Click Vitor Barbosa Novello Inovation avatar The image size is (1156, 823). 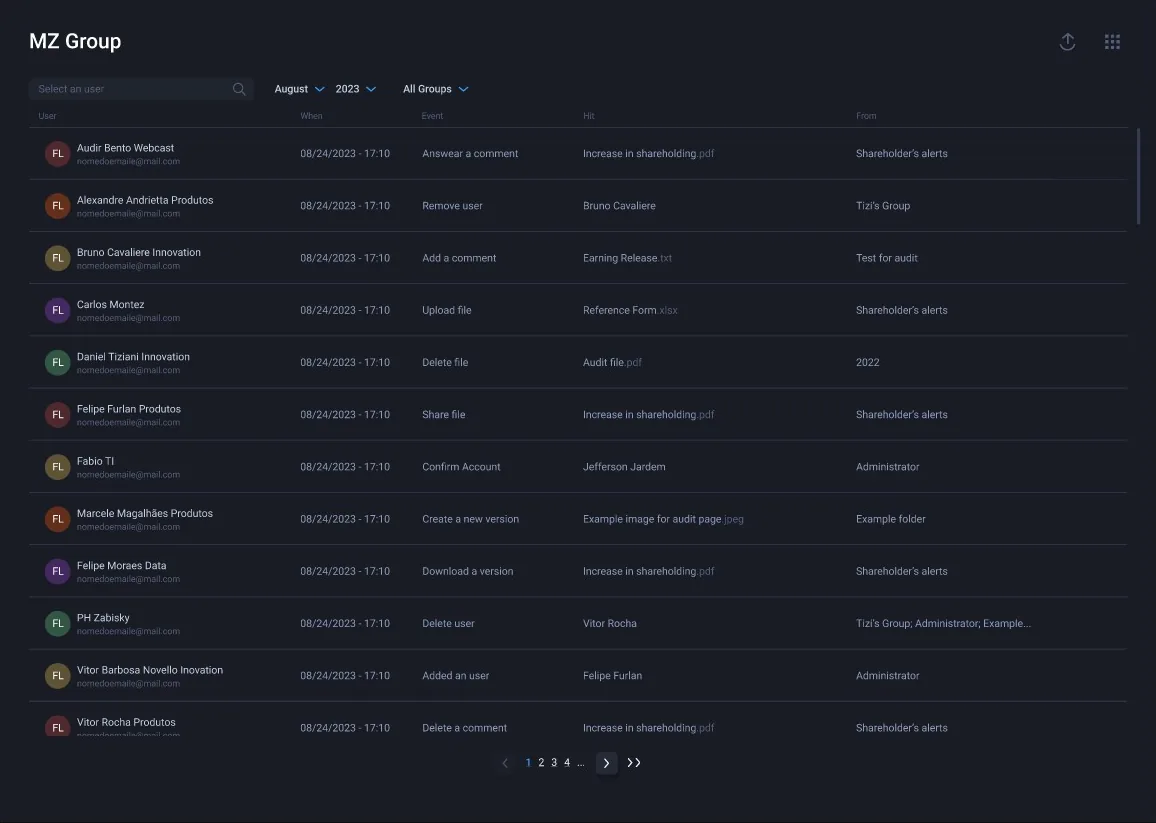pyautogui.click(x=58, y=676)
